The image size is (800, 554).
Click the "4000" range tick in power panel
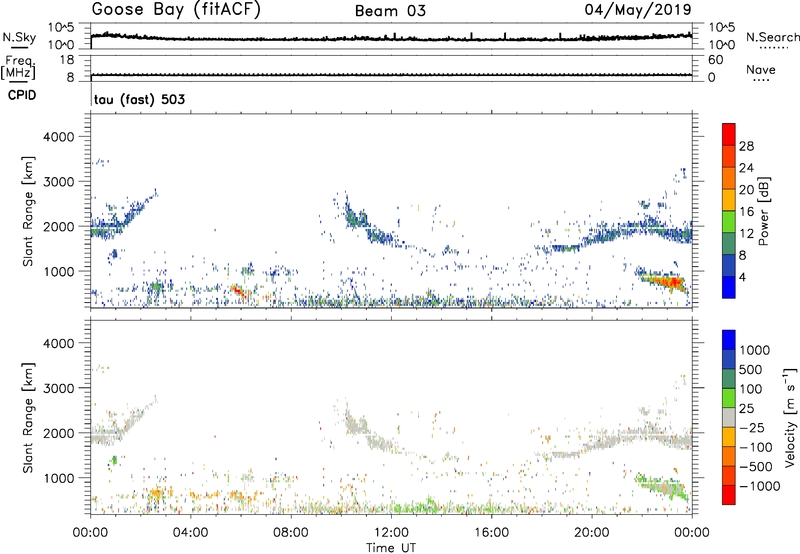58,137
